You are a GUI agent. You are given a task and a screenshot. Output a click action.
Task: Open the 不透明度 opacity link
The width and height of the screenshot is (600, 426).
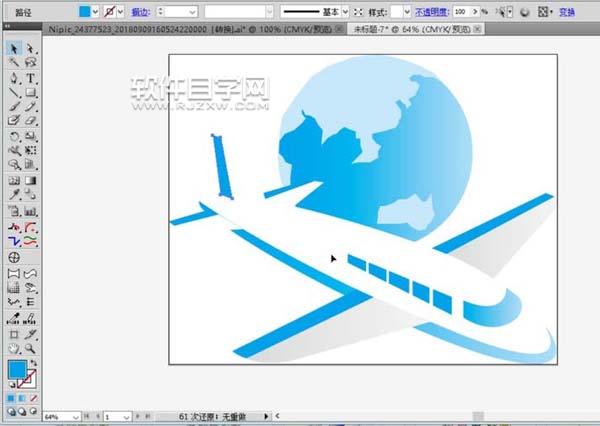point(432,12)
